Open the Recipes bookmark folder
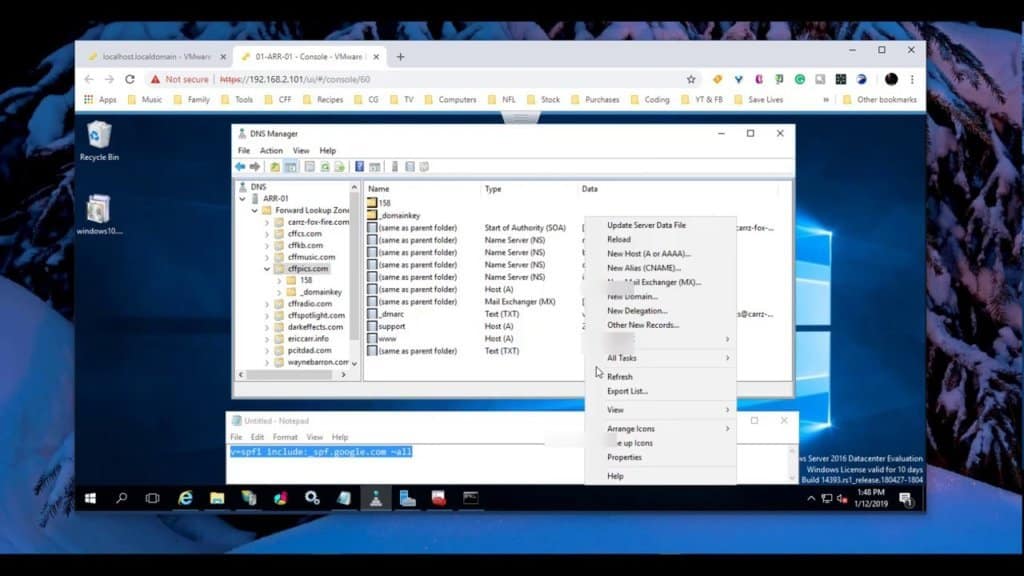 click(323, 100)
